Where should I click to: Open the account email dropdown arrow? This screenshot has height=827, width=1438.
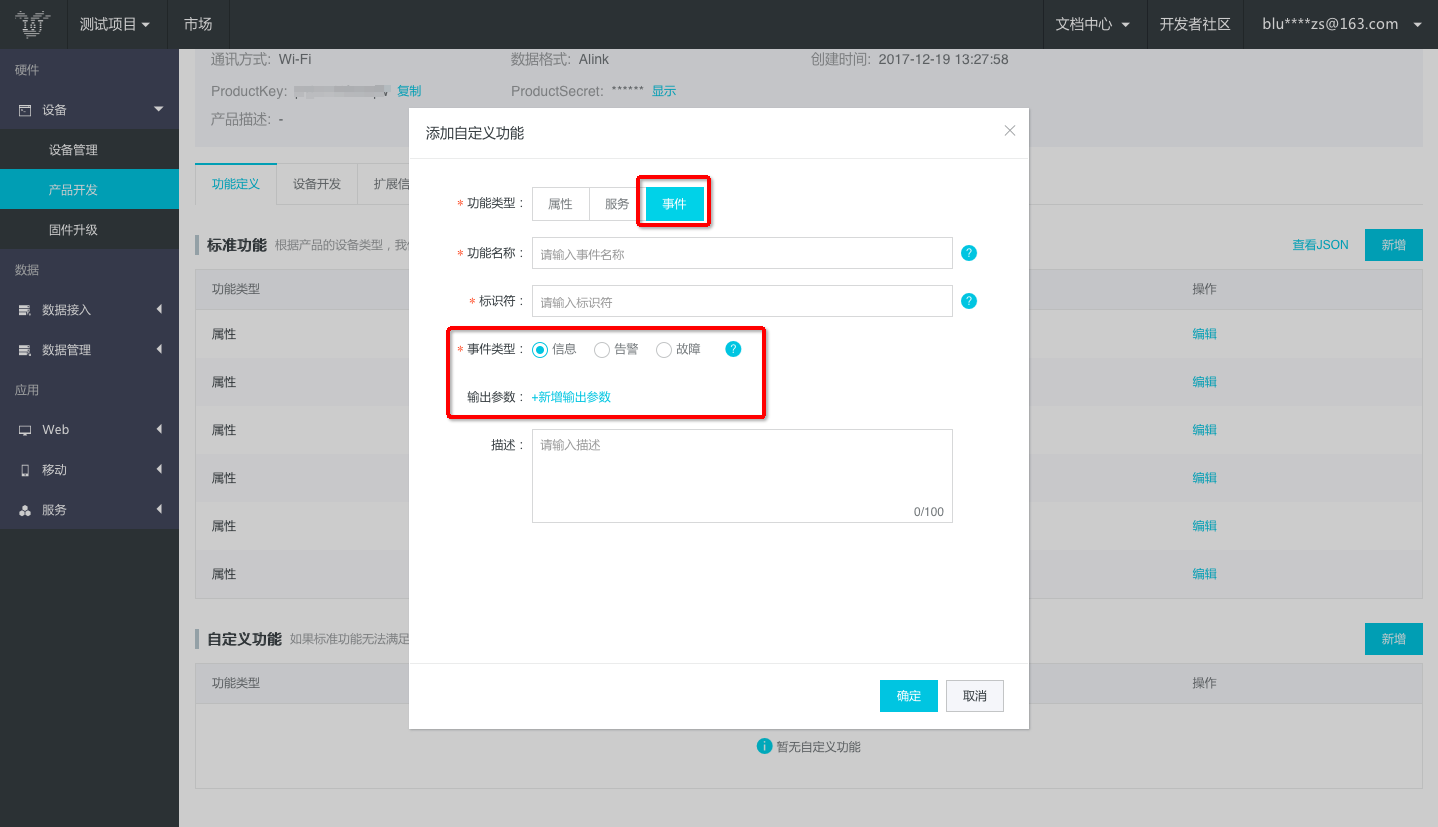point(1417,24)
